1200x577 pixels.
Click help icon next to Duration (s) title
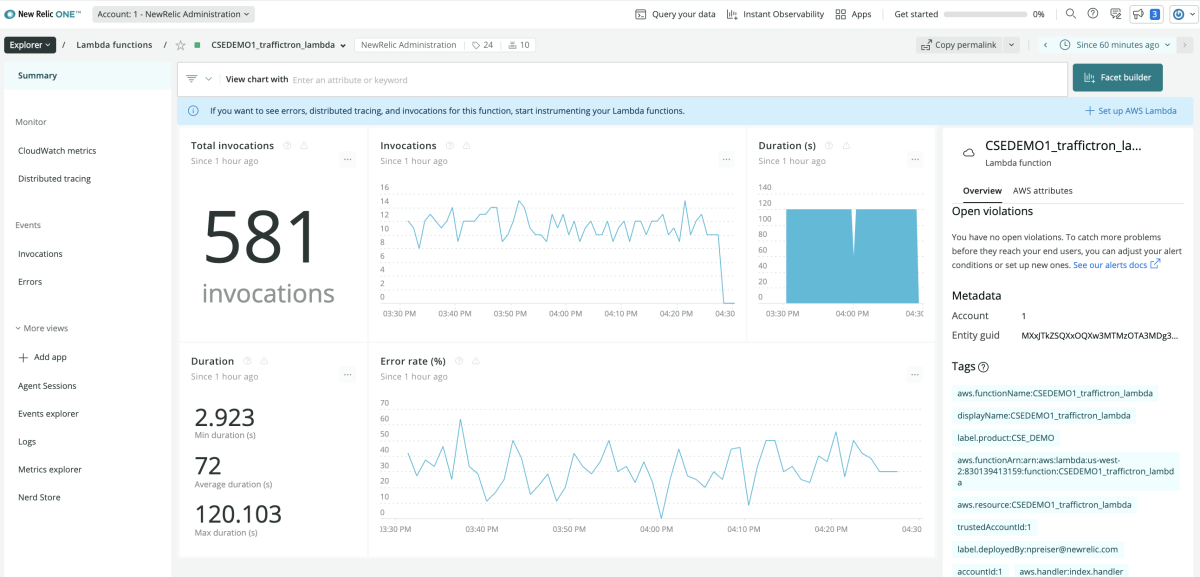pos(828,146)
